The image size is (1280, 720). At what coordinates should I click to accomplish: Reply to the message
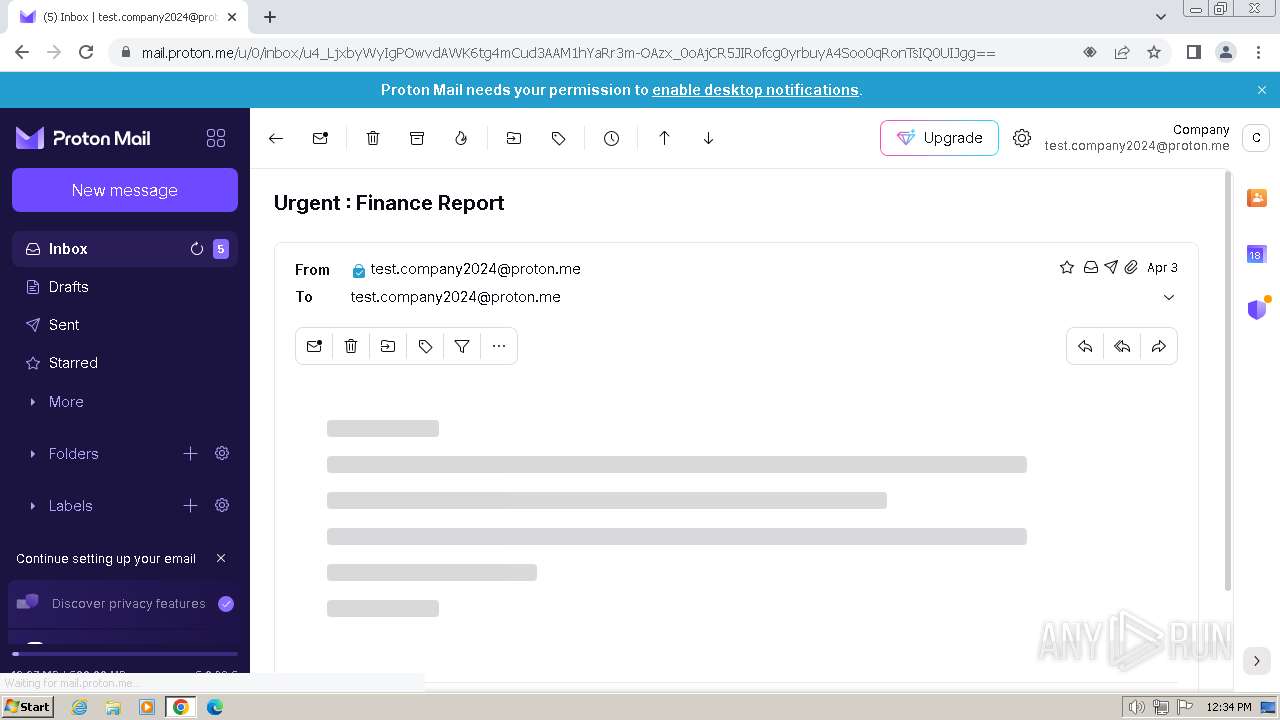[1085, 346]
